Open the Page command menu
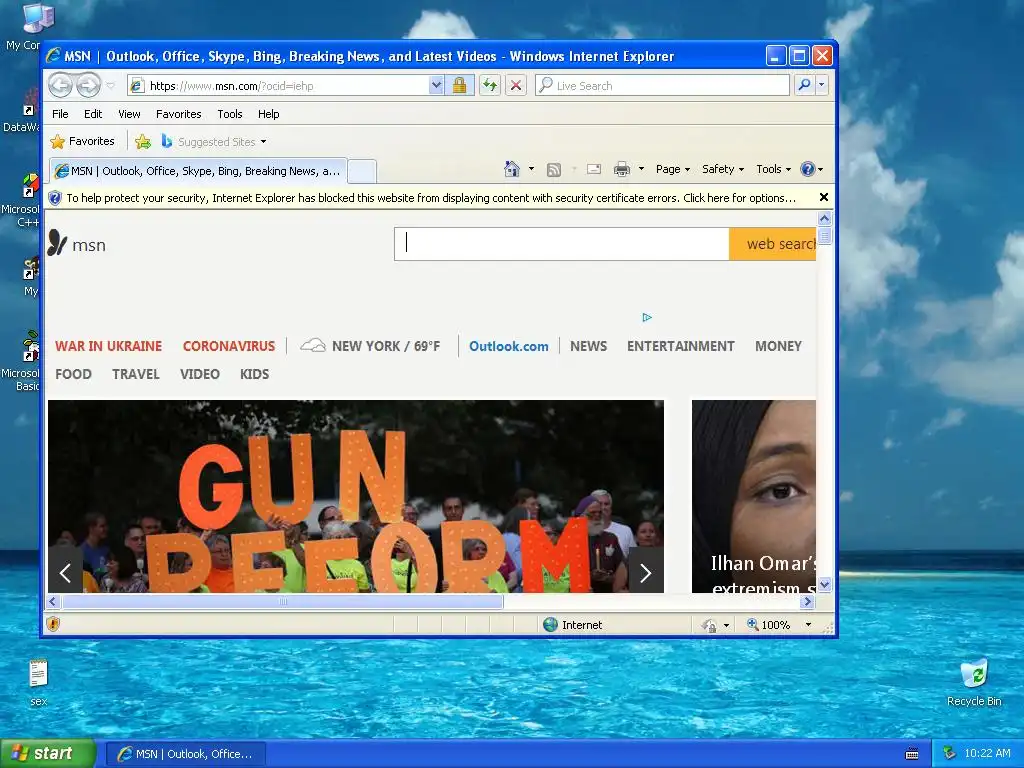 673,169
